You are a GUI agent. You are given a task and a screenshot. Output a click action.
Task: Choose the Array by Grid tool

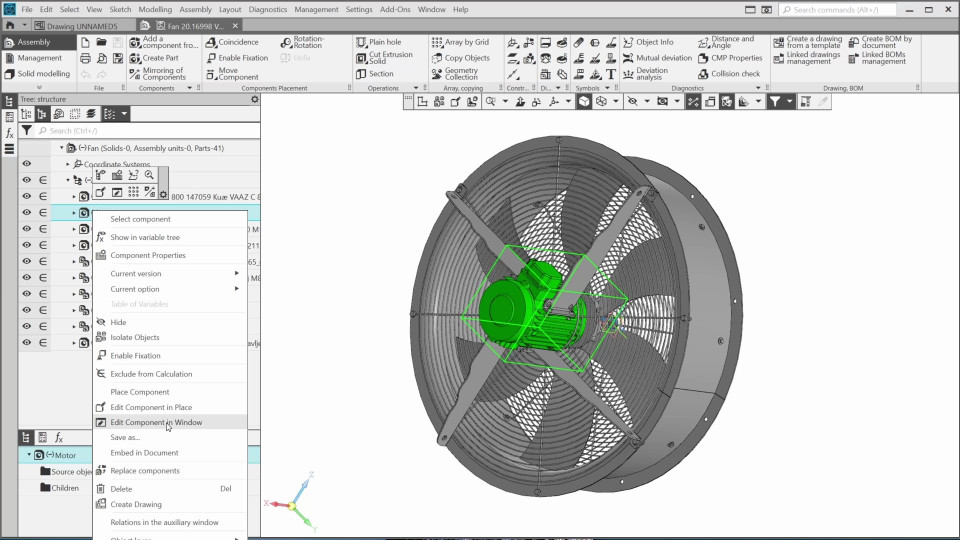tap(437, 42)
